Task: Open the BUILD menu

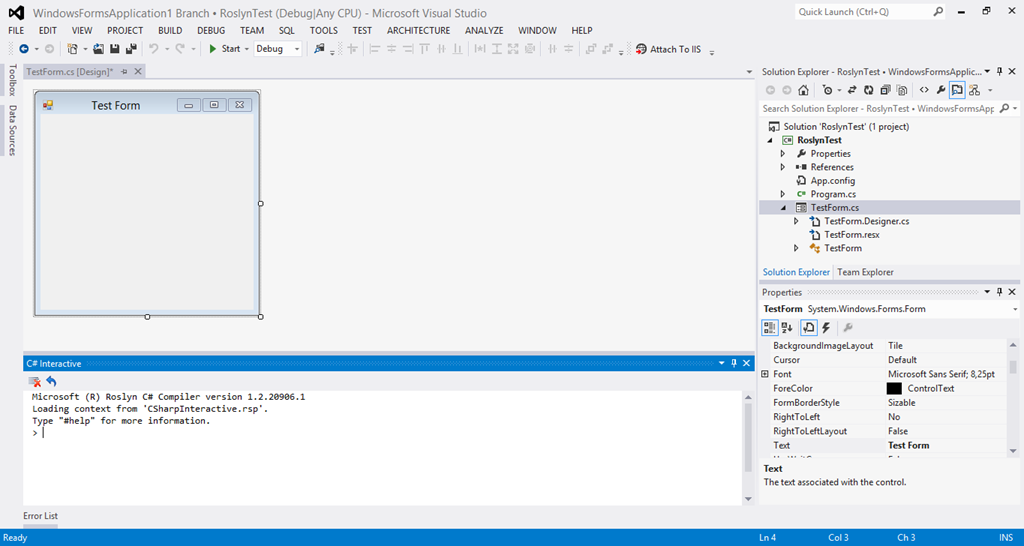Action: [170, 30]
